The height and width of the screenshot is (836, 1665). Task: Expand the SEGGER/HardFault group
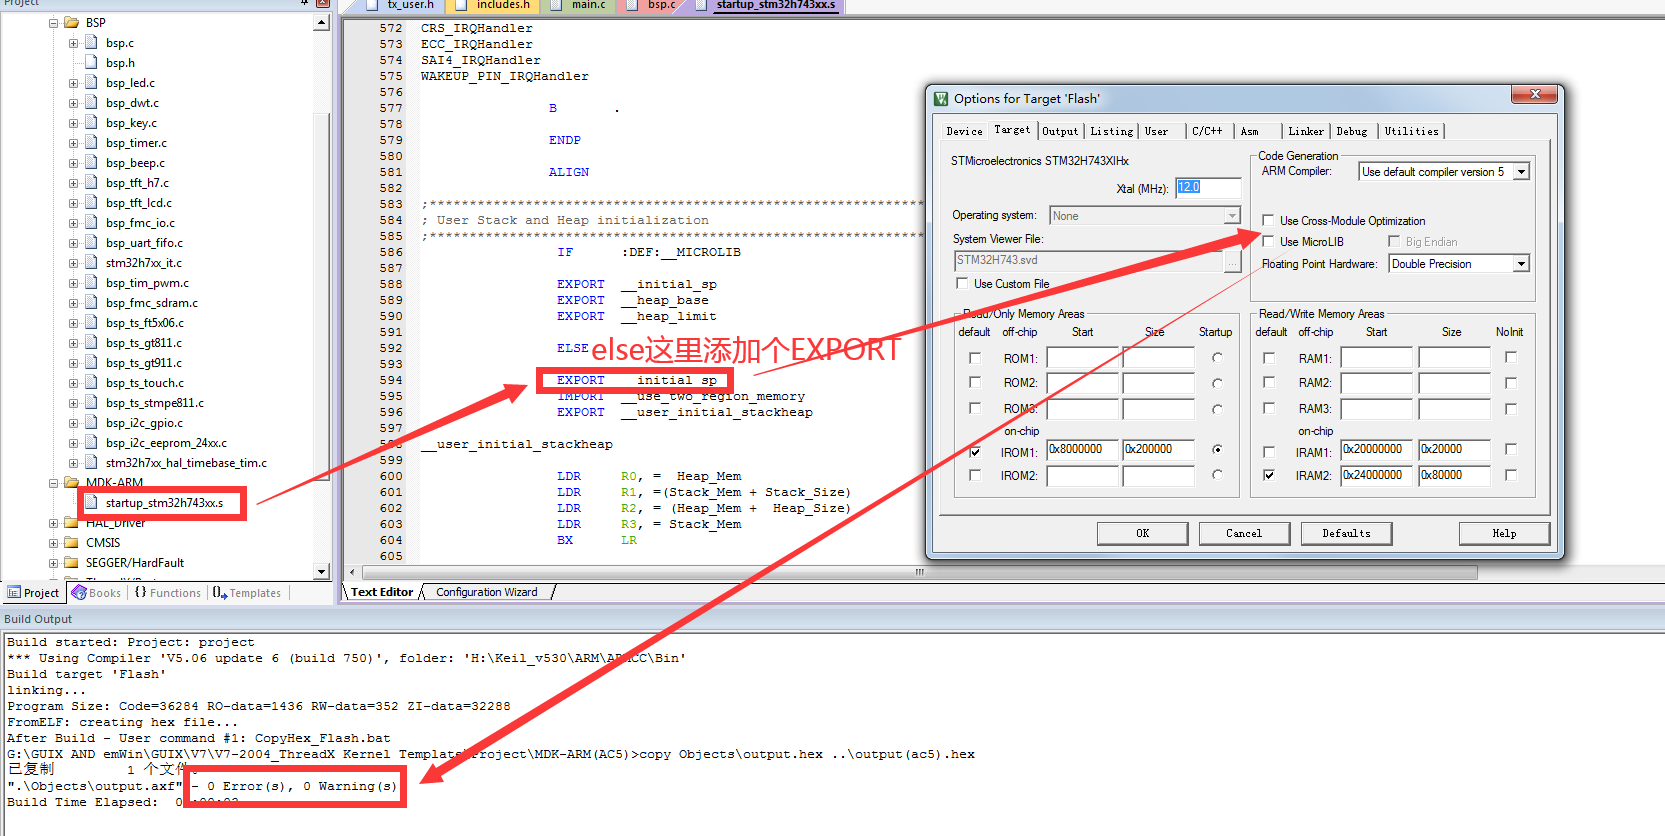[54, 563]
